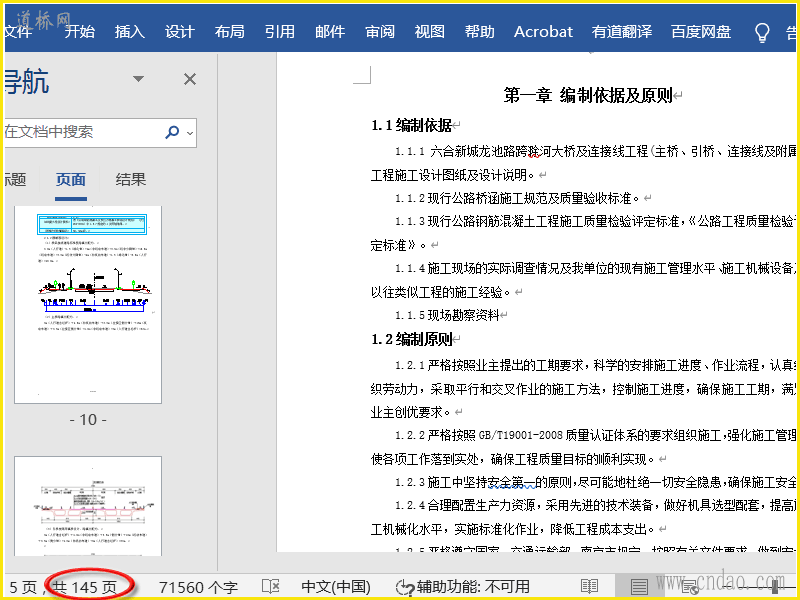Click the proofing check icon in status bar
The width and height of the screenshot is (800, 600).
pos(270,587)
